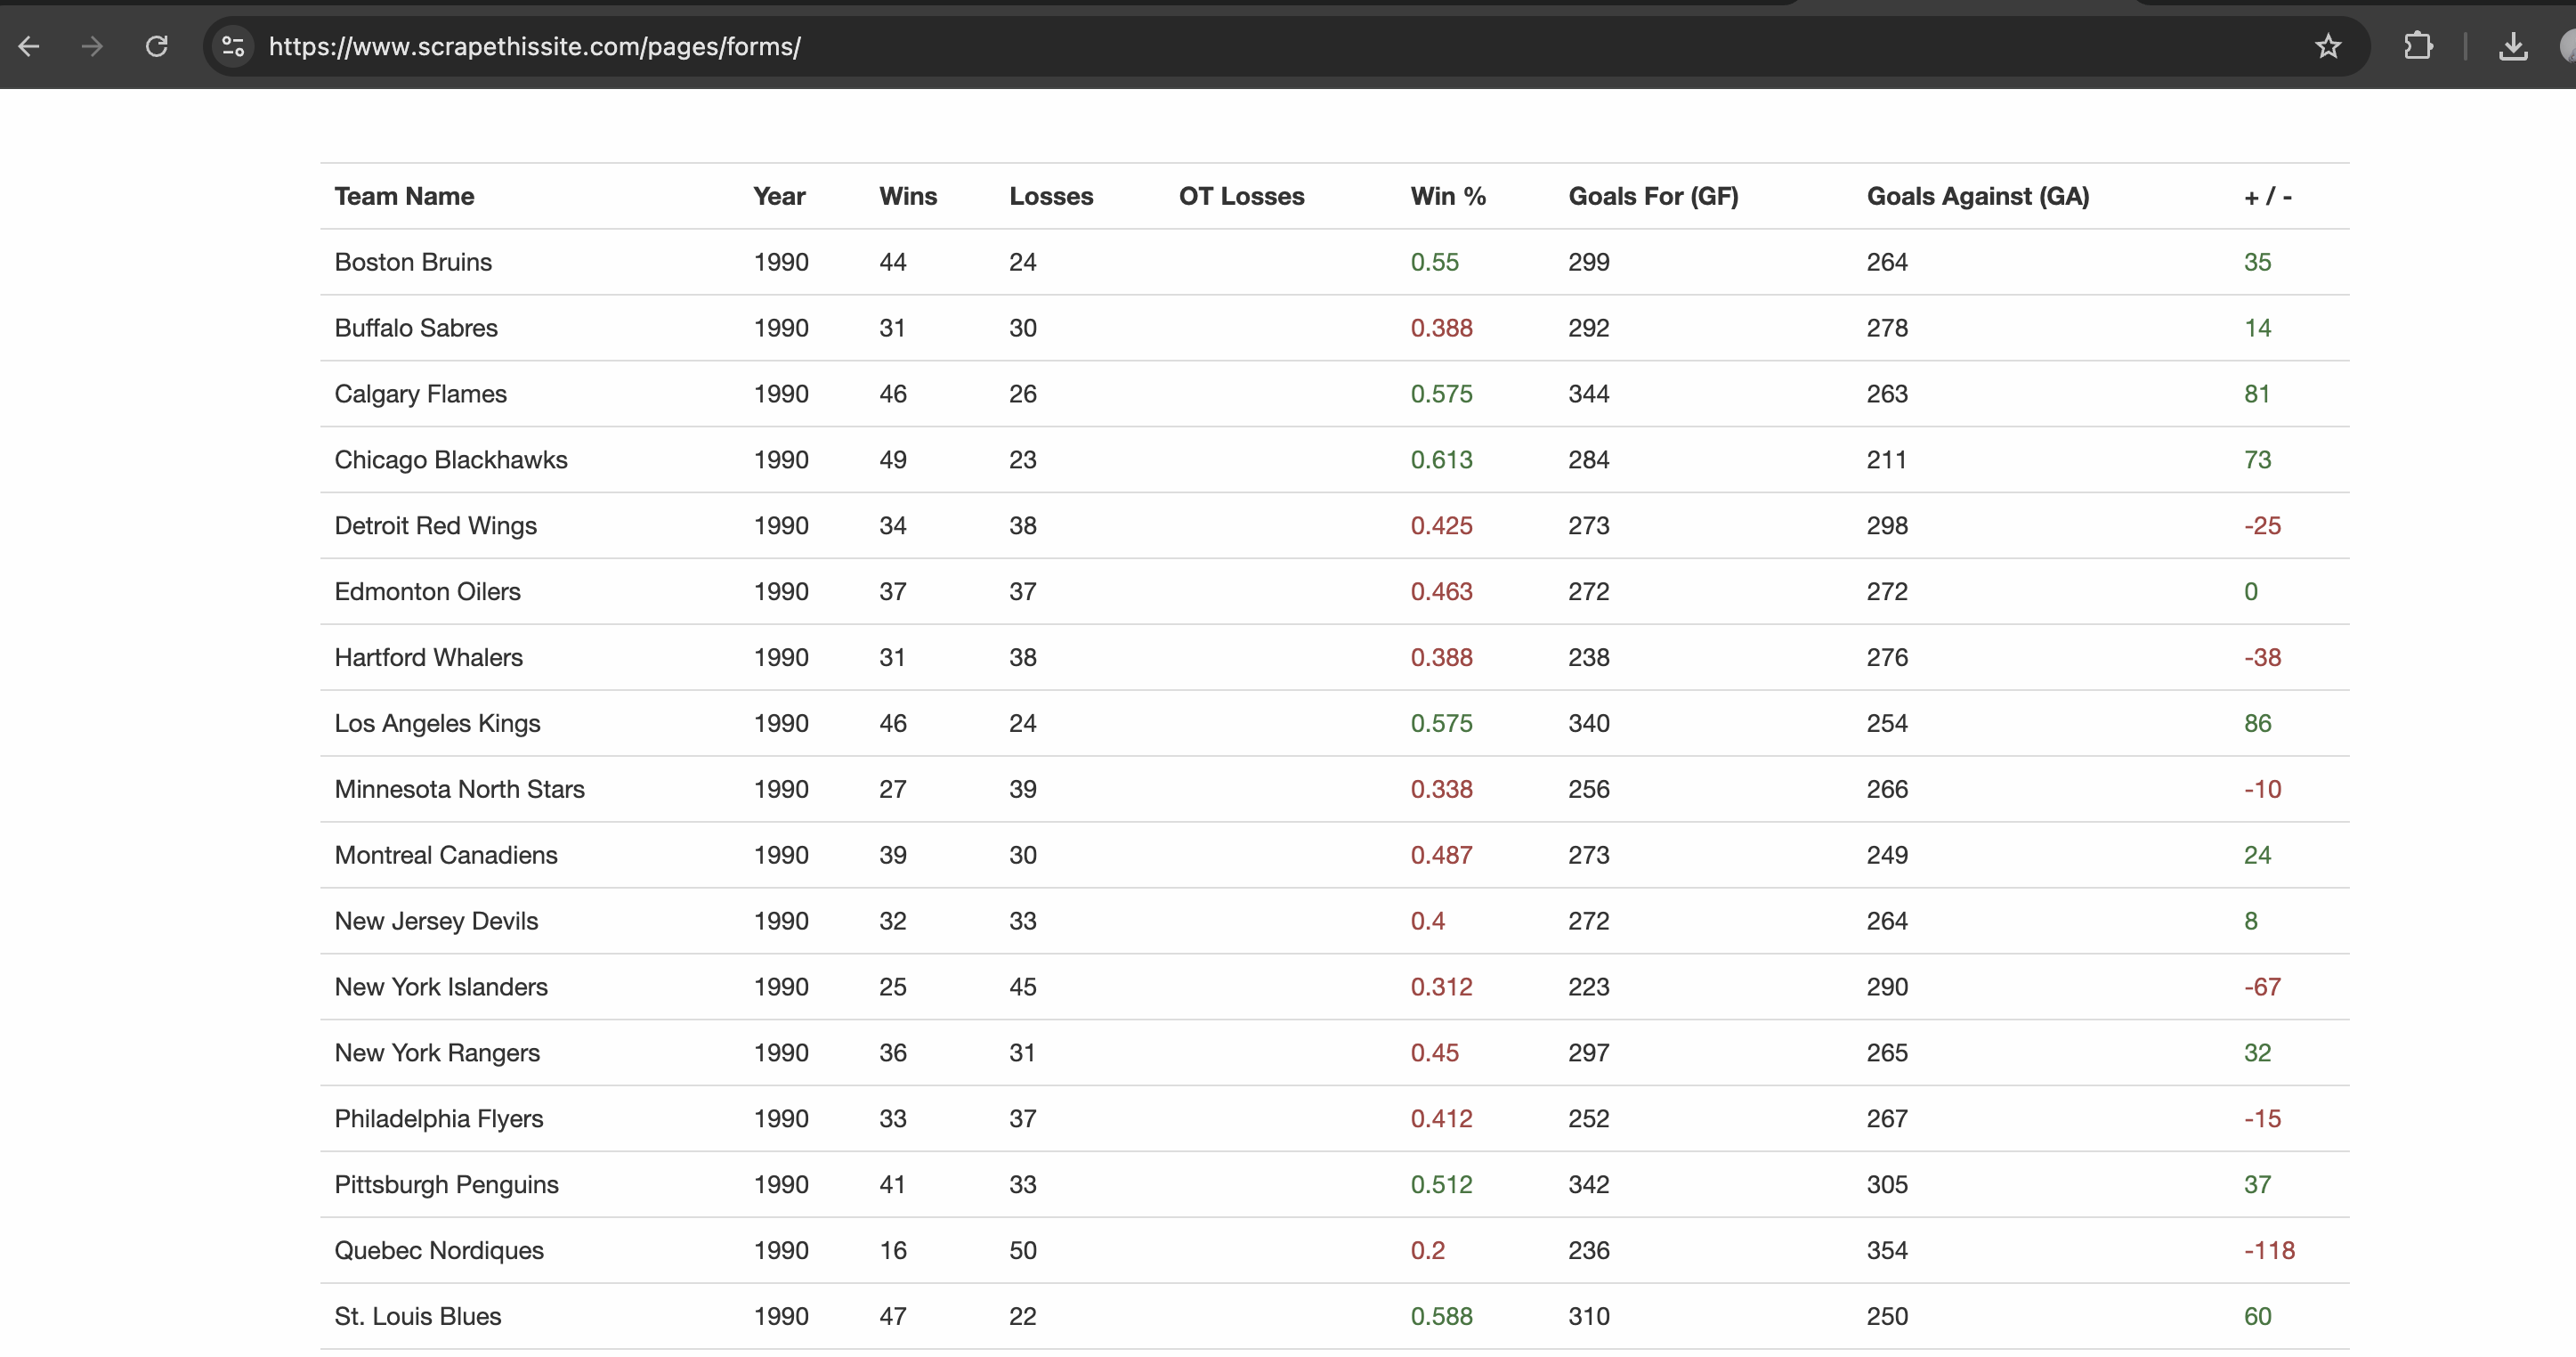
Task: Select the Pittsburgh Penguins row name
Action: (446, 1184)
